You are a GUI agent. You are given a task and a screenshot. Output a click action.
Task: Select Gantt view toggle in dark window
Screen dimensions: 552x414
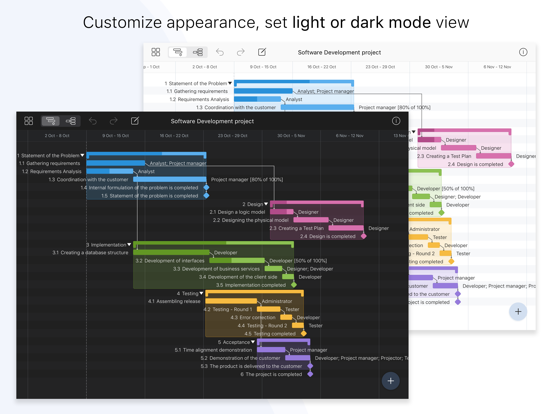(51, 121)
